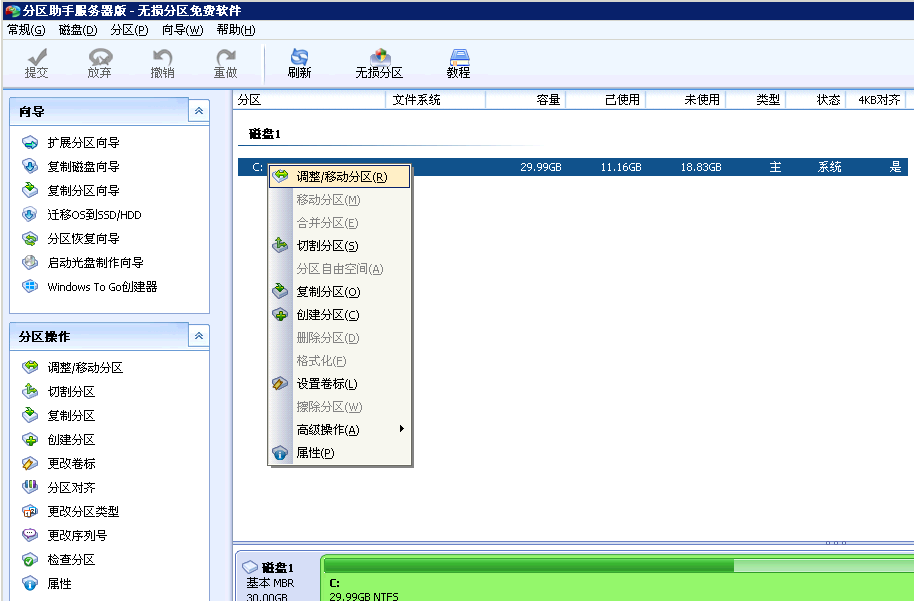Expand the 高级操作(A) submenu
Viewport: 914px width, 601px height.
[340, 430]
